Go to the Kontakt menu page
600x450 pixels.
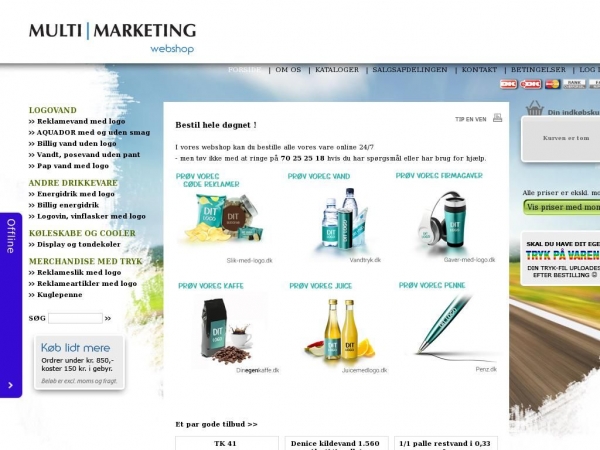[478, 70]
